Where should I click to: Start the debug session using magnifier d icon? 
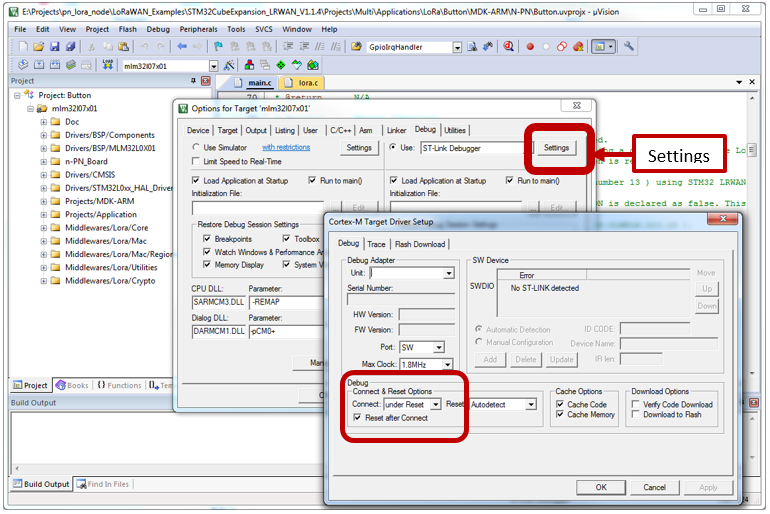pos(509,47)
